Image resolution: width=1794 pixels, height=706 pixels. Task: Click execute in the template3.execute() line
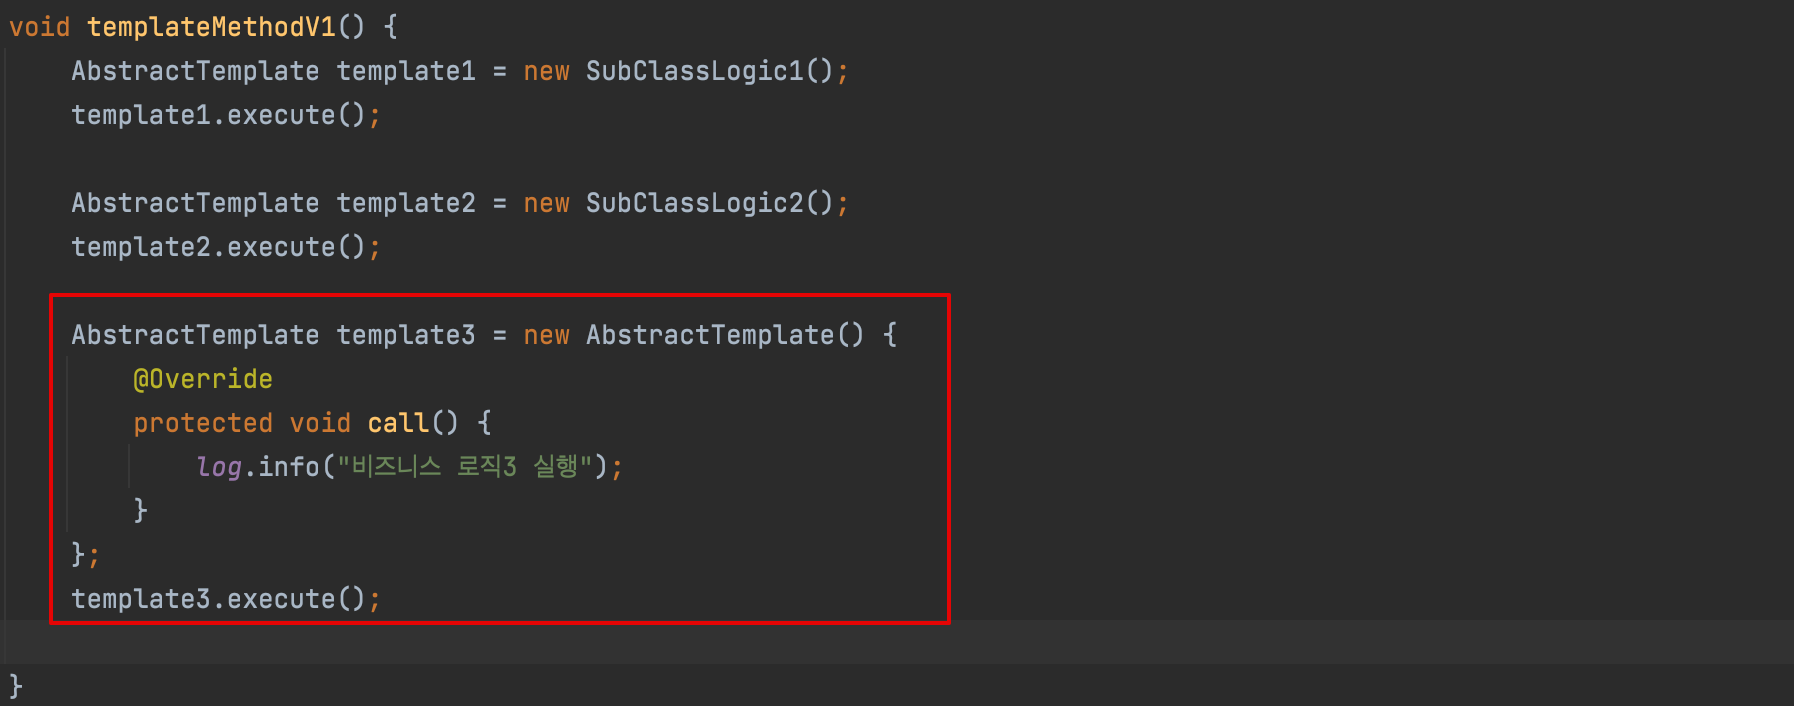pyautogui.click(x=281, y=599)
